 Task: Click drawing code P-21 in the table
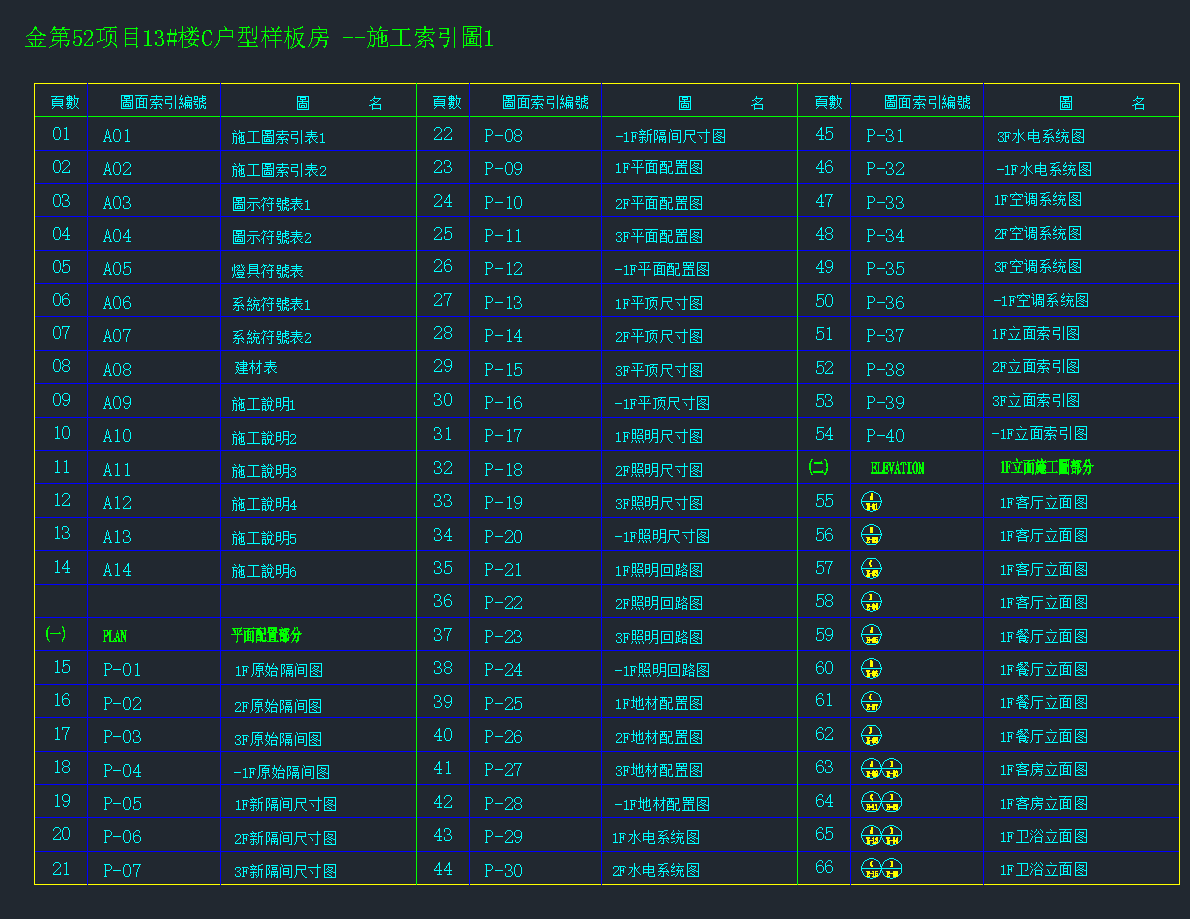point(503,570)
